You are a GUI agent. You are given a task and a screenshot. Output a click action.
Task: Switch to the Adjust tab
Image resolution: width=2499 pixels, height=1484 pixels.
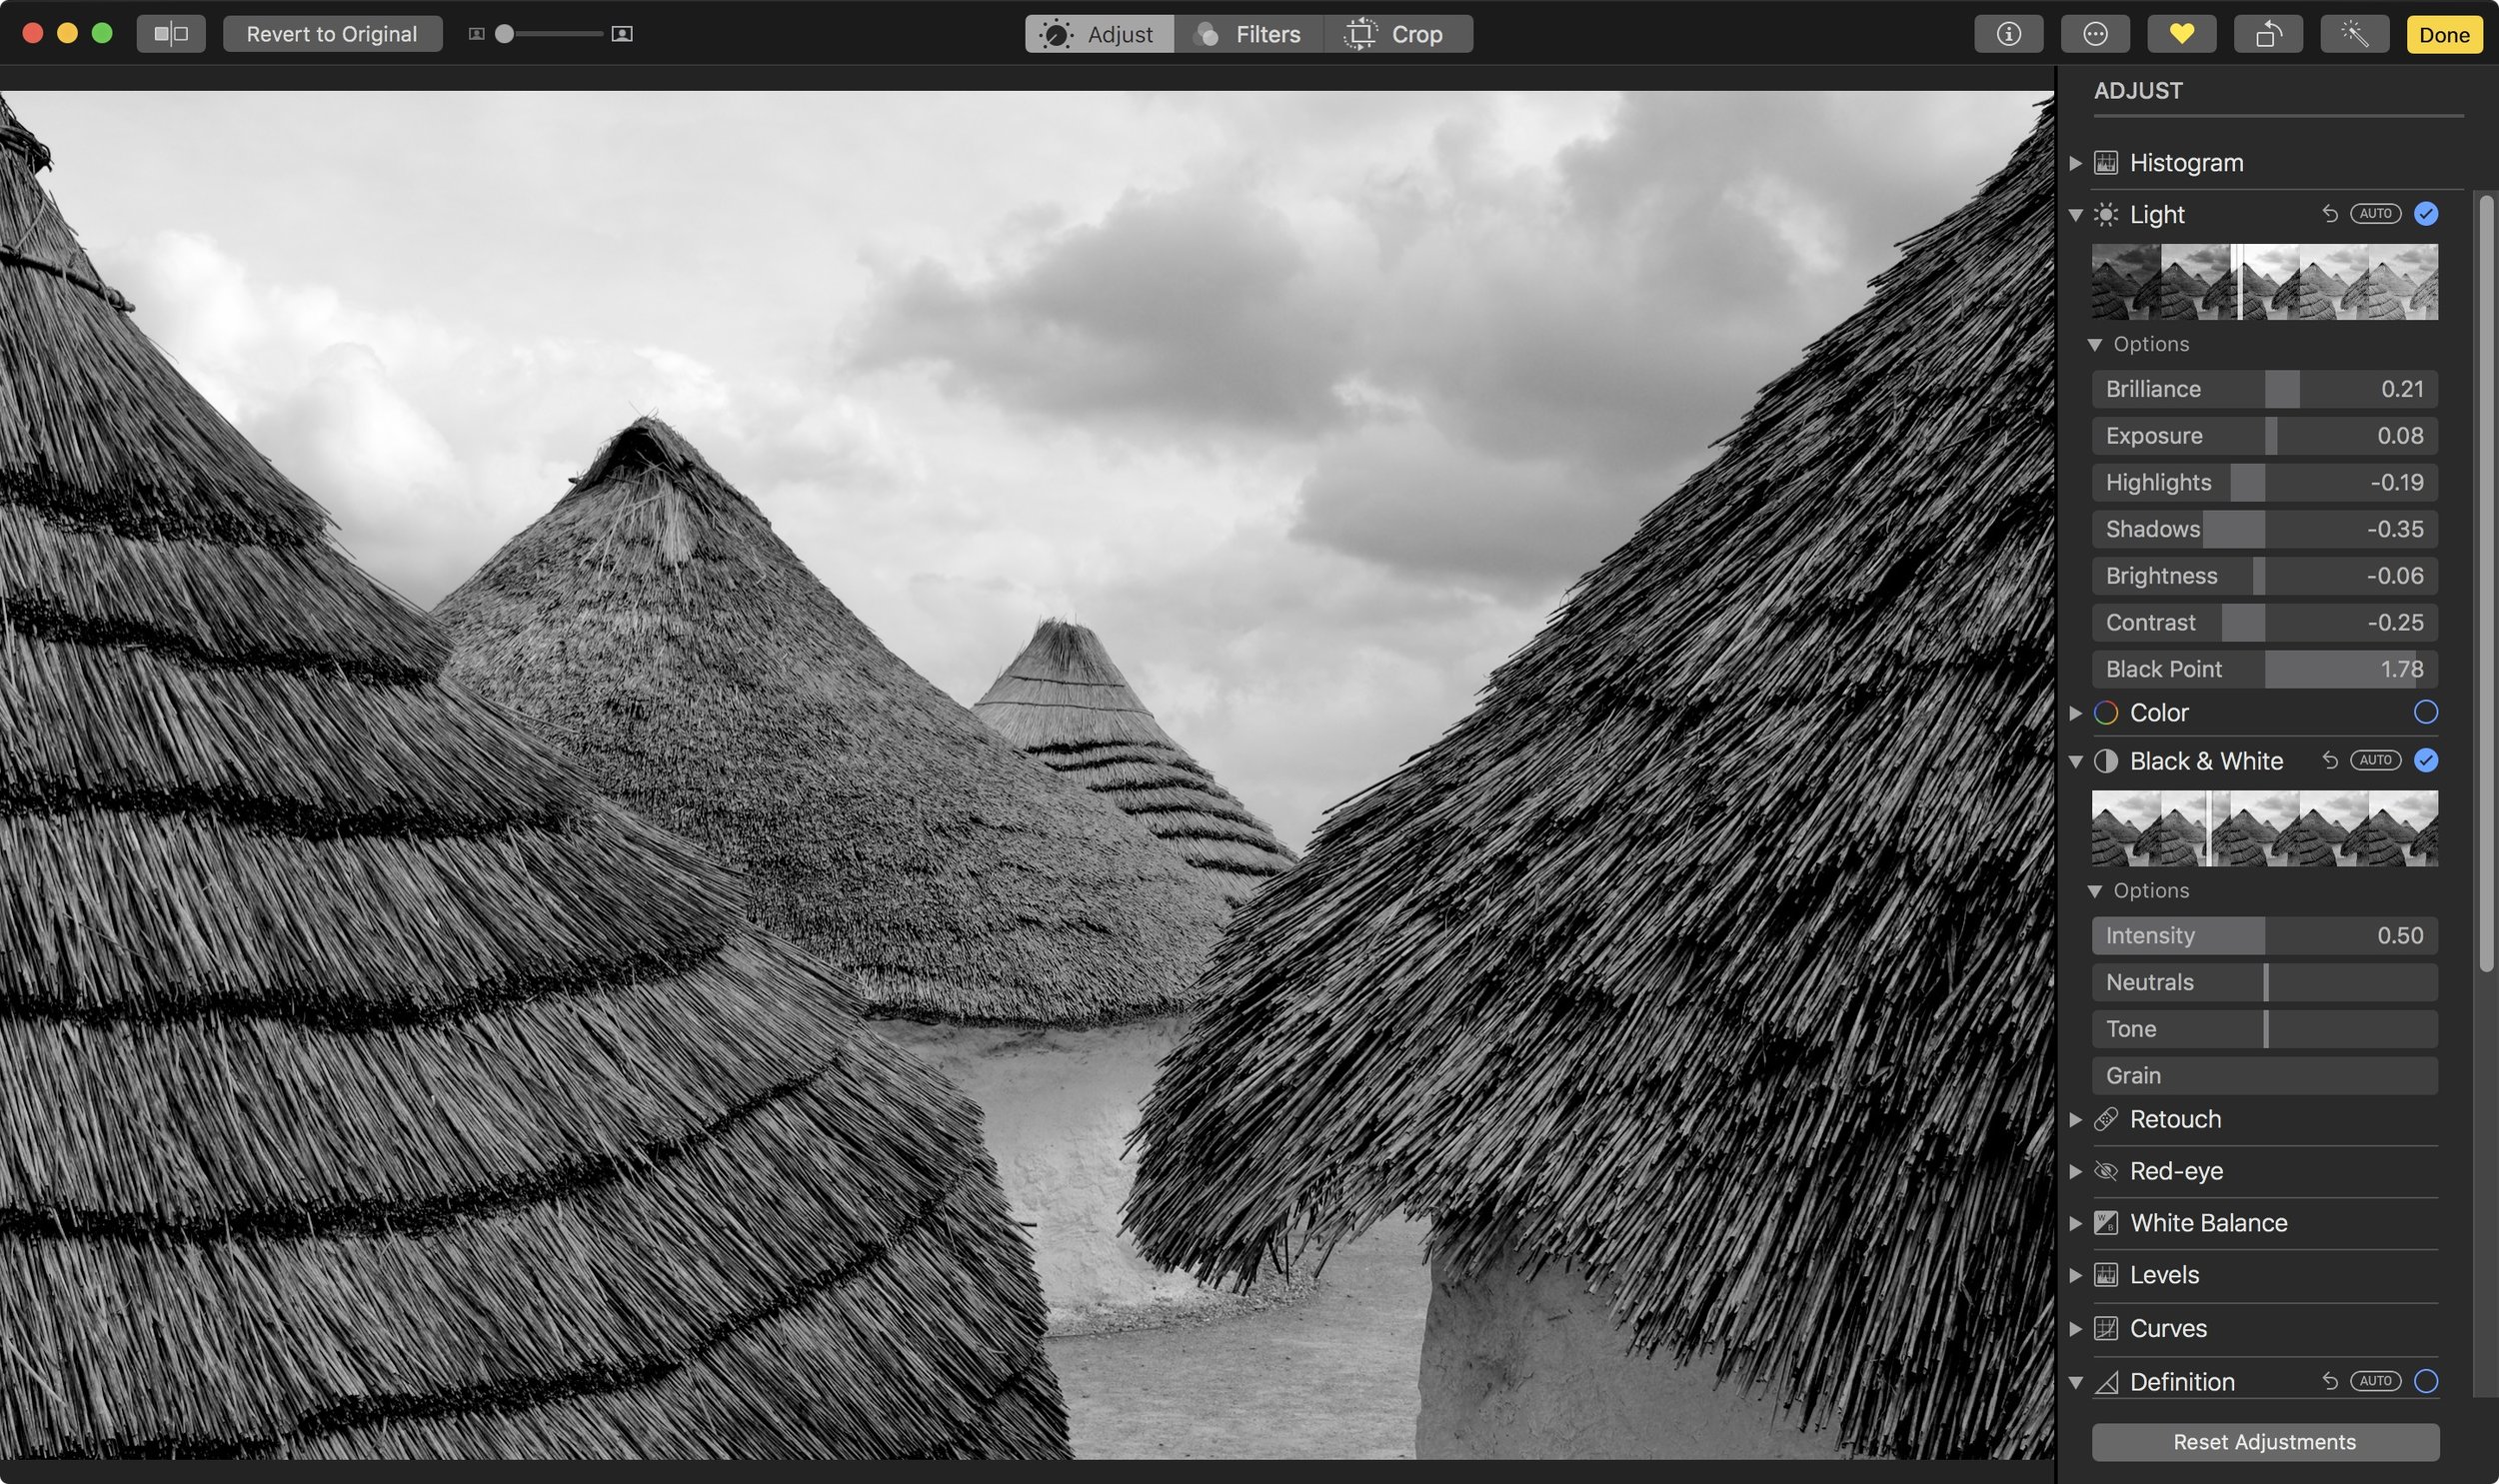click(x=1099, y=34)
